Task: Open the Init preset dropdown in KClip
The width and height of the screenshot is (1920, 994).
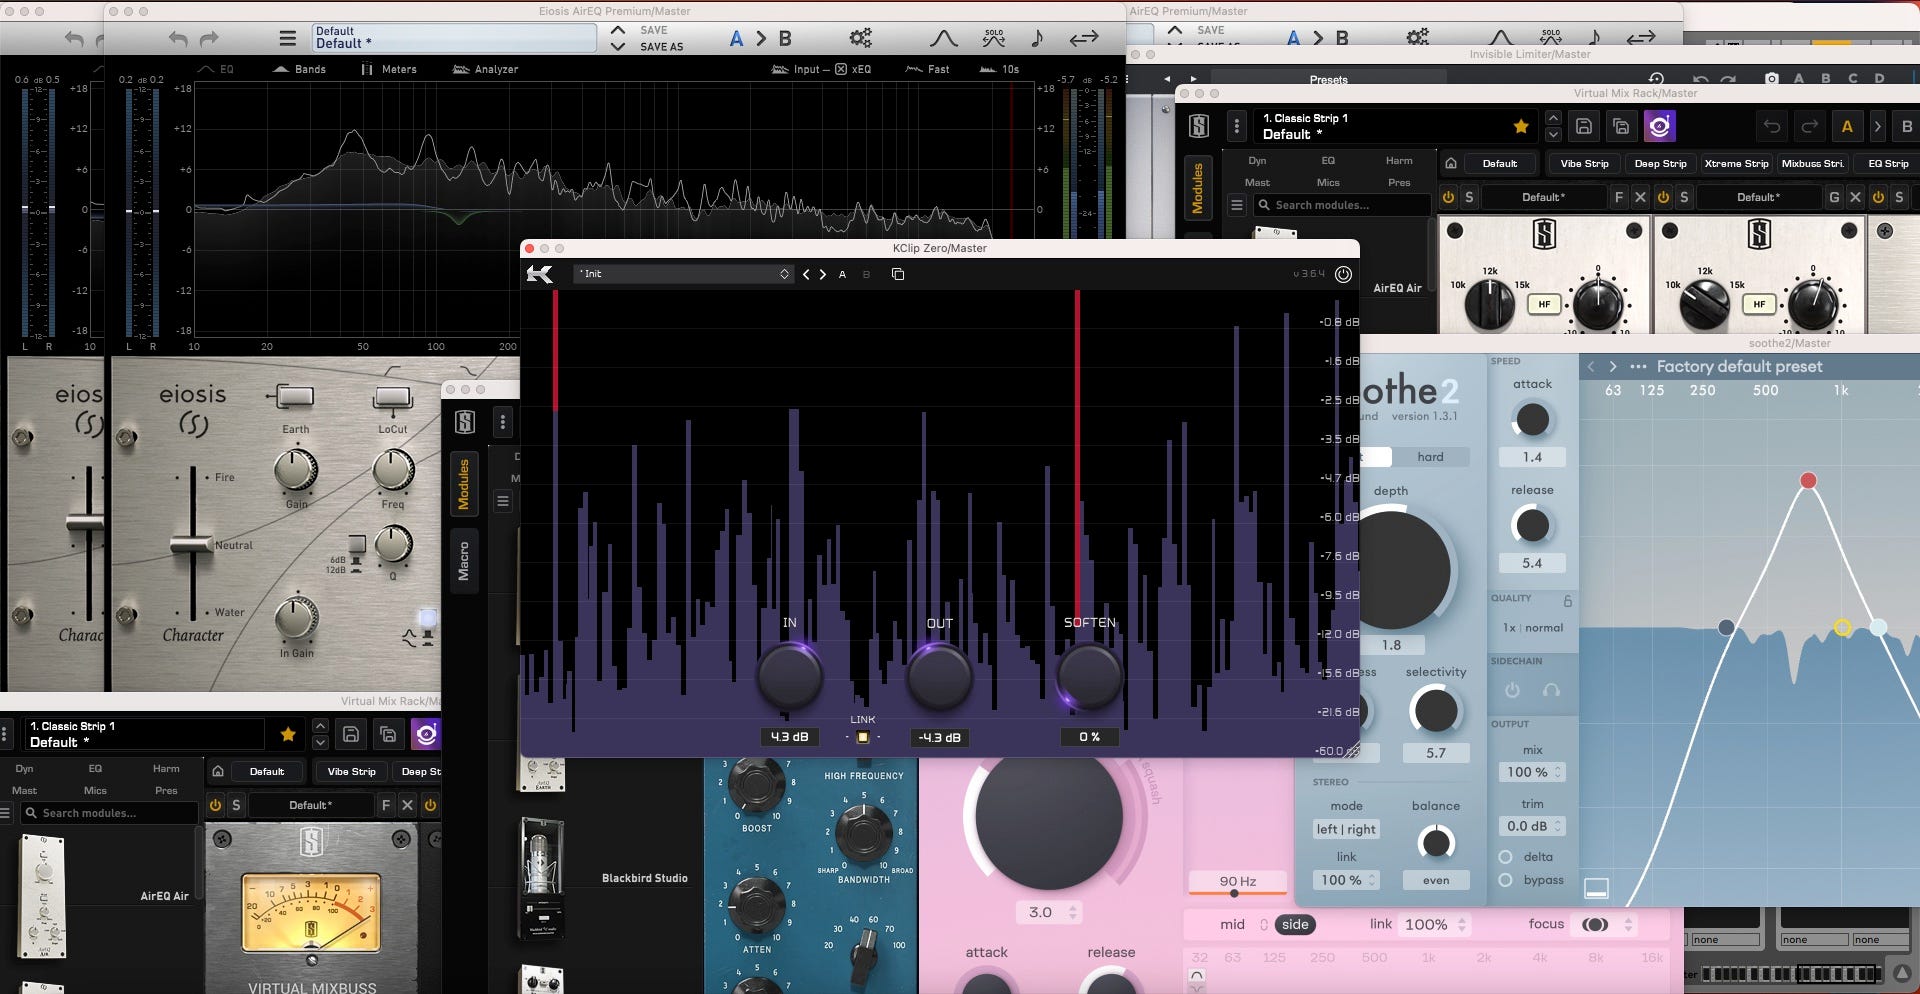Action: click(x=684, y=274)
